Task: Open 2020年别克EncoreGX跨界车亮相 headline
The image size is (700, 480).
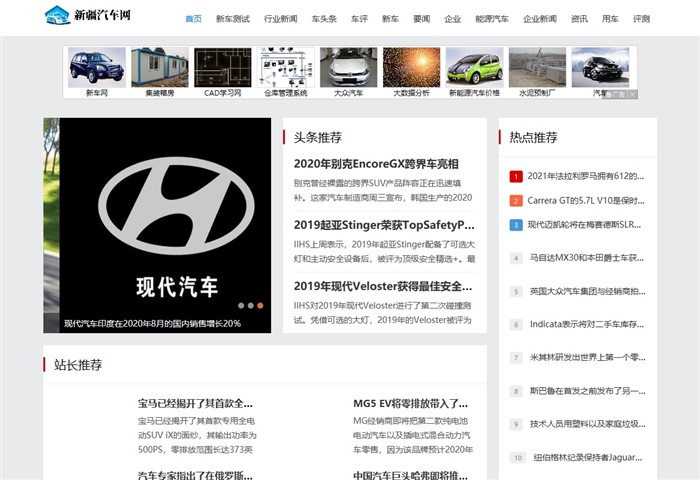Action: pyautogui.click(x=376, y=164)
